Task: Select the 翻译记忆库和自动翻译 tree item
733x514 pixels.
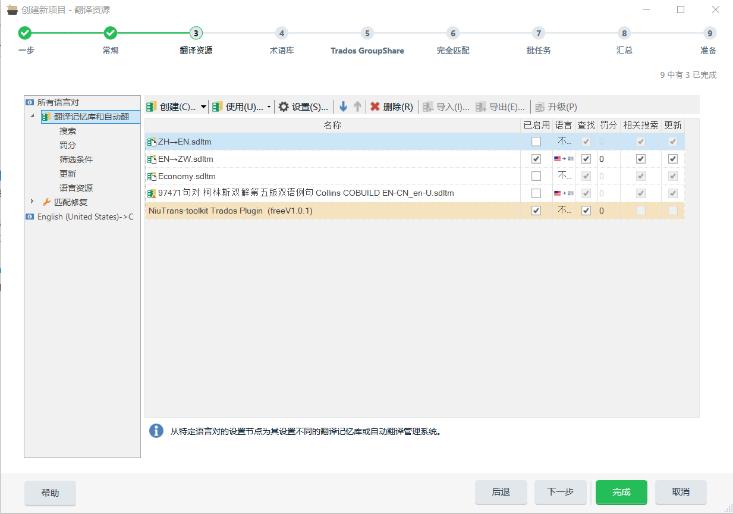Action: point(91,117)
